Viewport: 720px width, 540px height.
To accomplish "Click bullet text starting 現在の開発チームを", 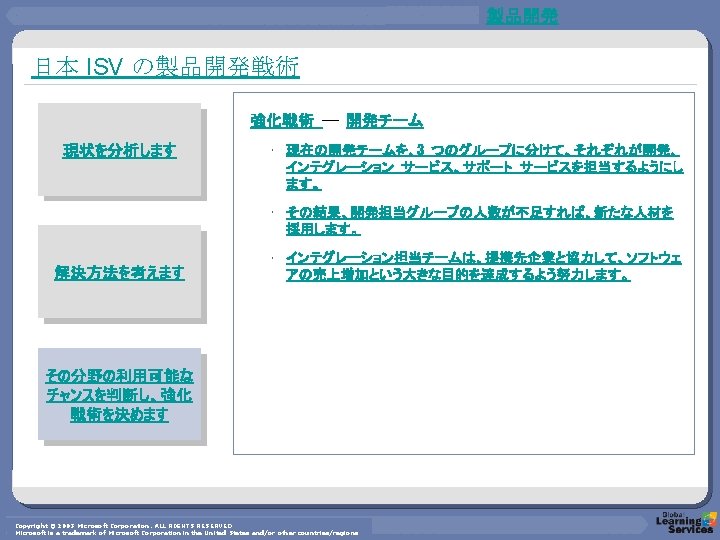I will (484, 167).
